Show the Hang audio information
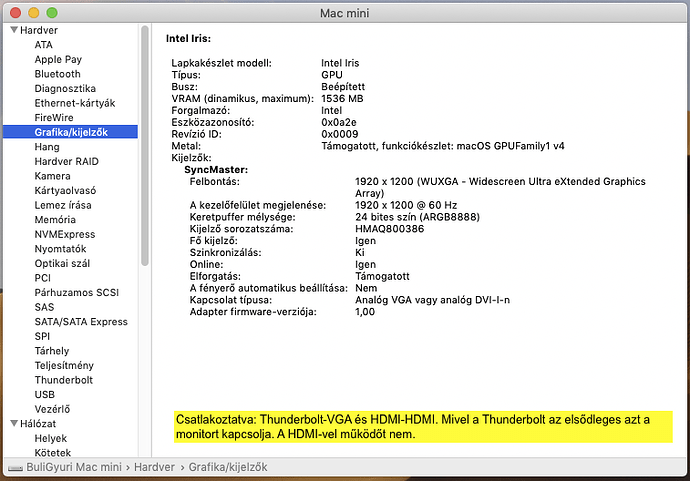Viewport: 690px width, 481px height. point(47,147)
